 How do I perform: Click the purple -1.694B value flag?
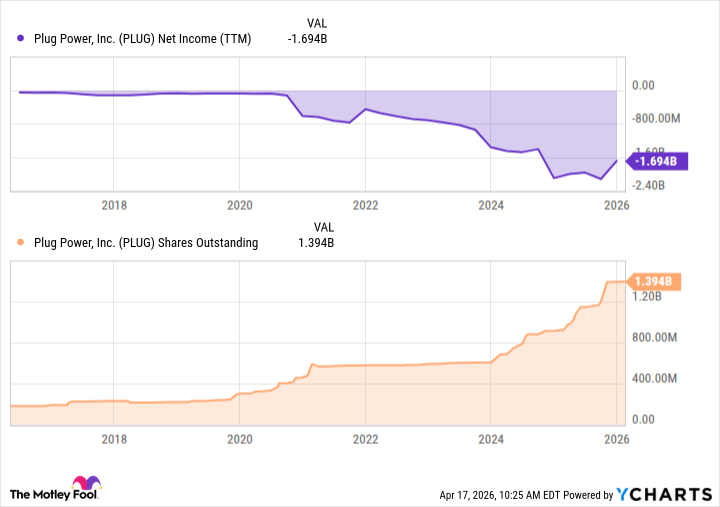pos(654,160)
